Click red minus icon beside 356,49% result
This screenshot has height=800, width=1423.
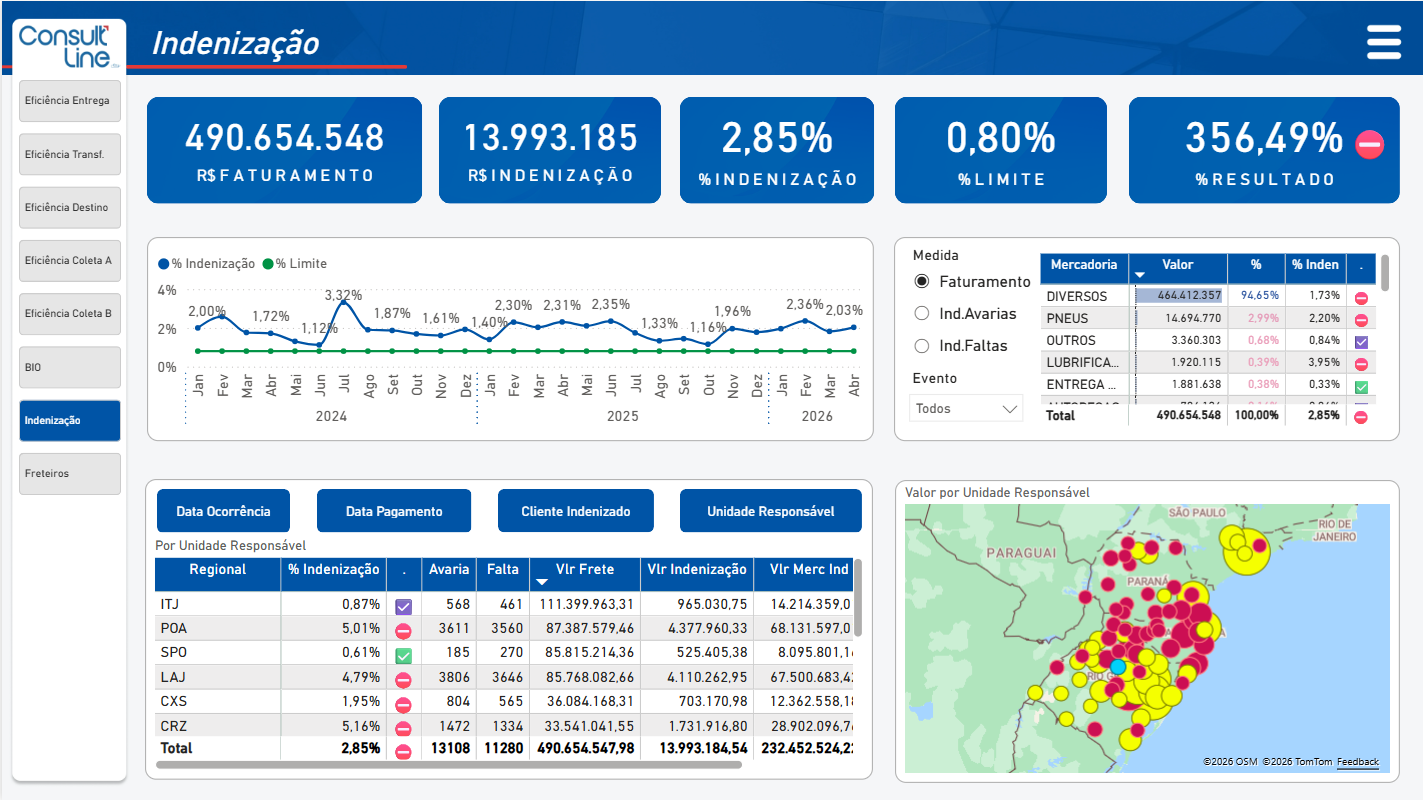coord(1369,145)
